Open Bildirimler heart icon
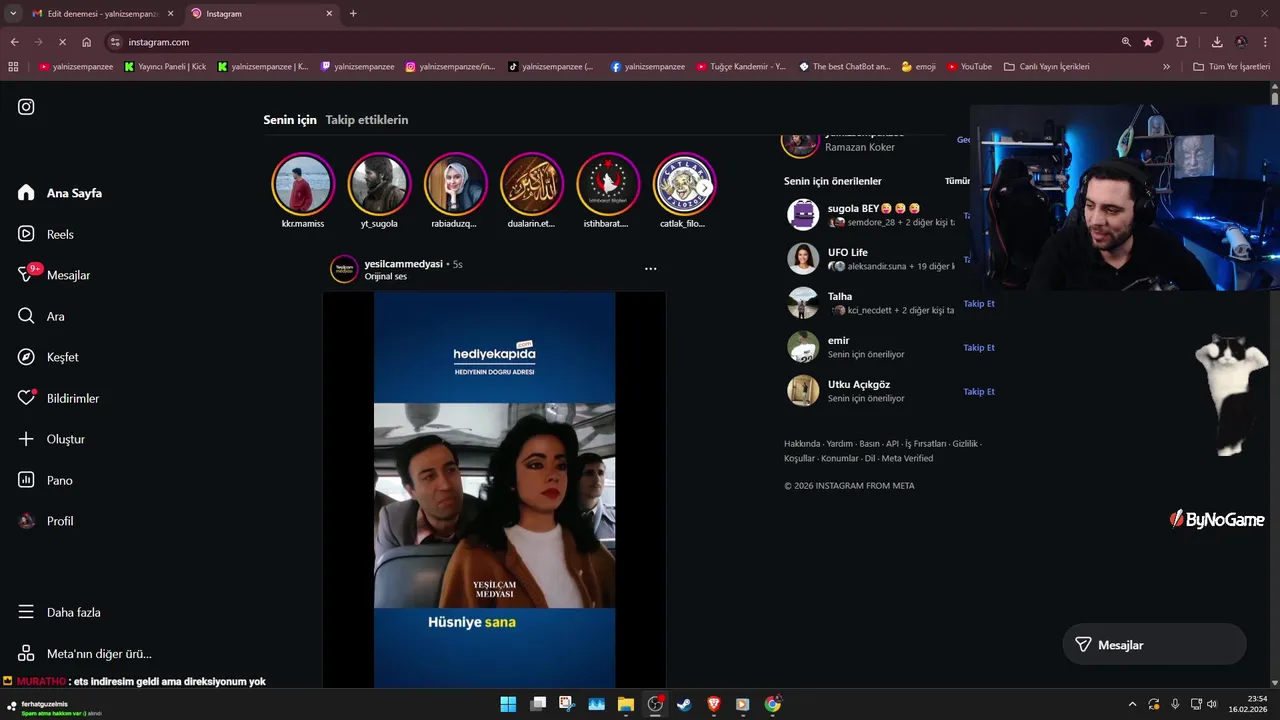Image resolution: width=1280 pixels, height=720 pixels. (x=26, y=398)
